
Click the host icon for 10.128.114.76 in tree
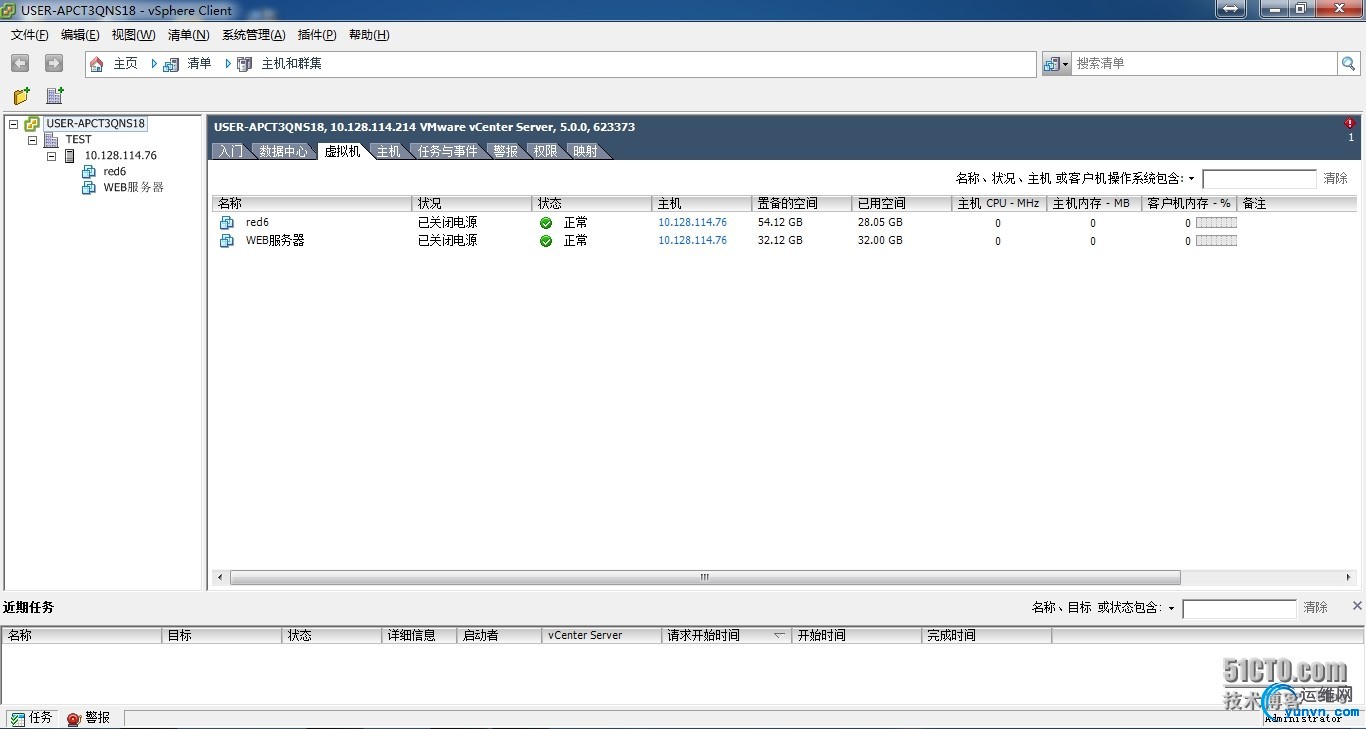tap(70, 156)
